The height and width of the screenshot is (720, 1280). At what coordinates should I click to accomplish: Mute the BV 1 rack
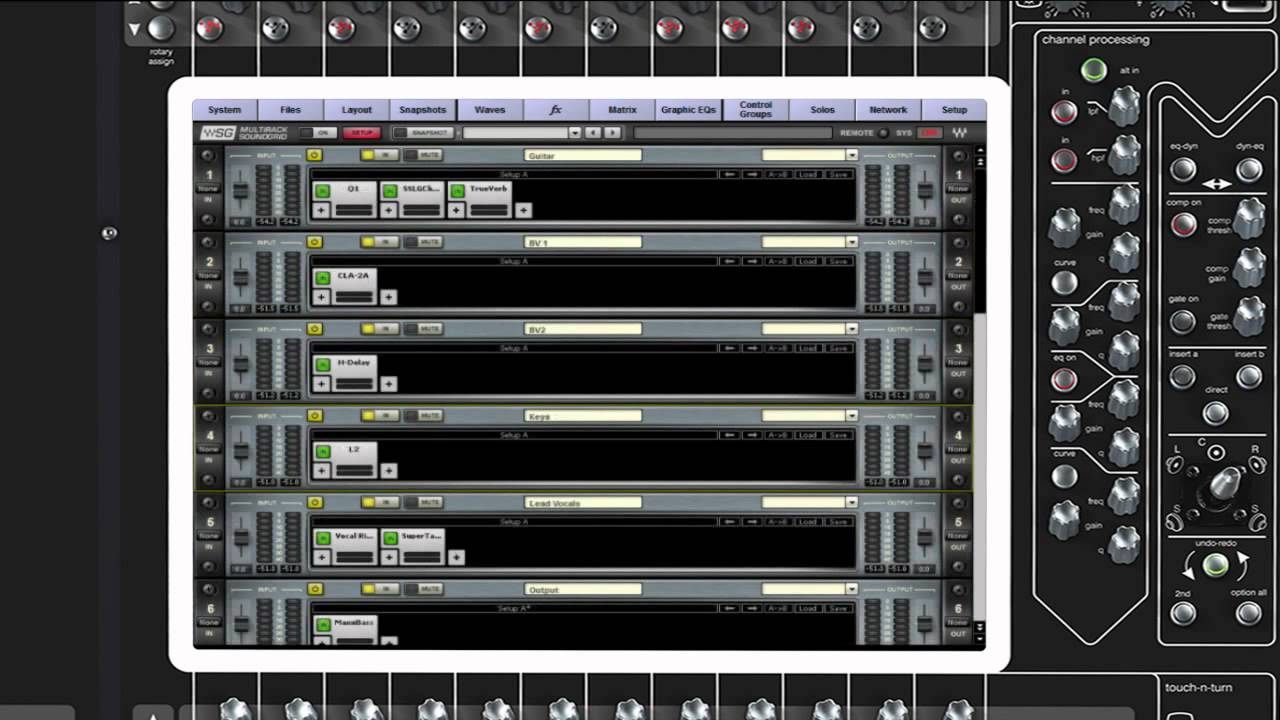(424, 242)
